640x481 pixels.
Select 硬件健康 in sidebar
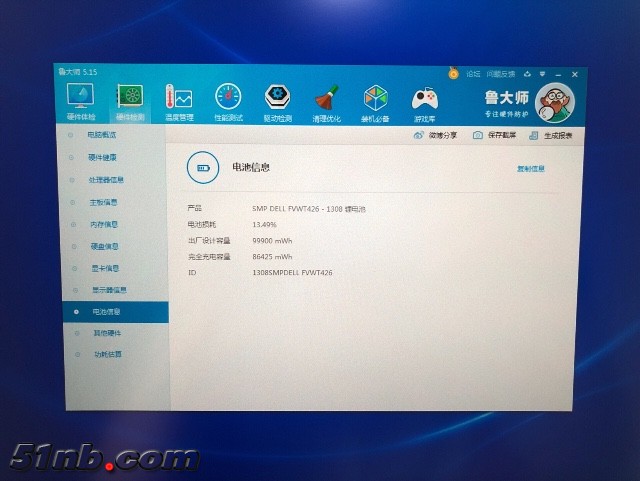pyautogui.click(x=102, y=157)
